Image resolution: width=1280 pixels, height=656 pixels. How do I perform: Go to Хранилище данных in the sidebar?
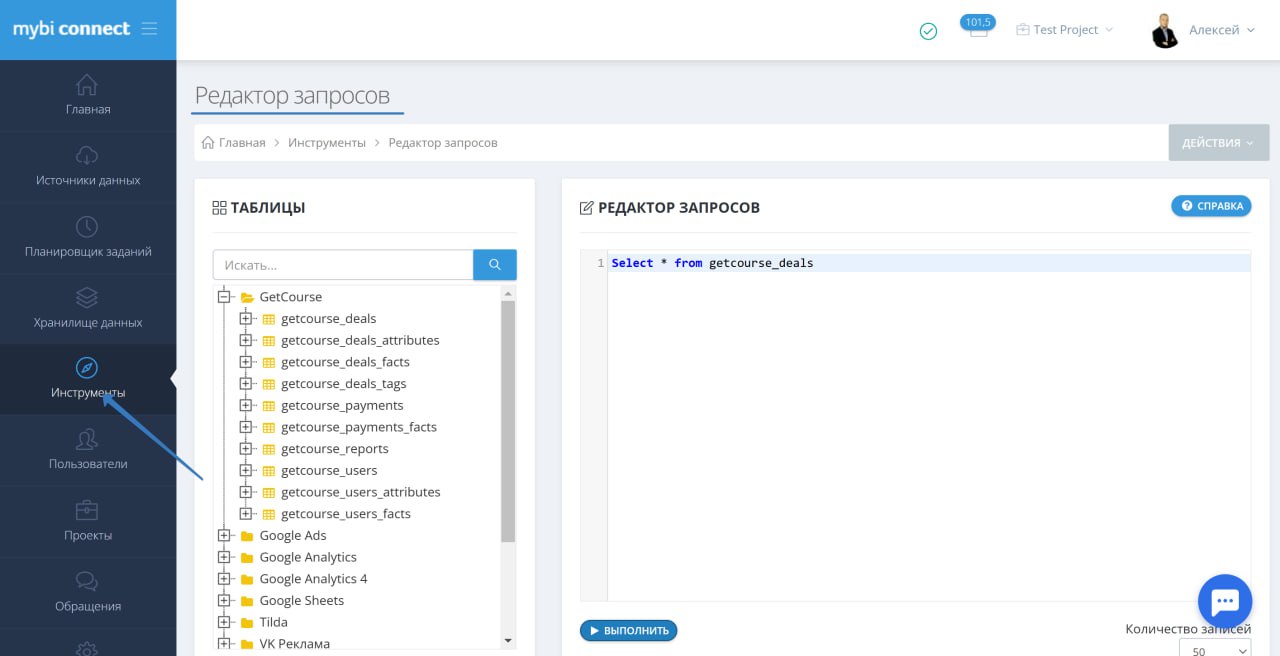tap(88, 309)
